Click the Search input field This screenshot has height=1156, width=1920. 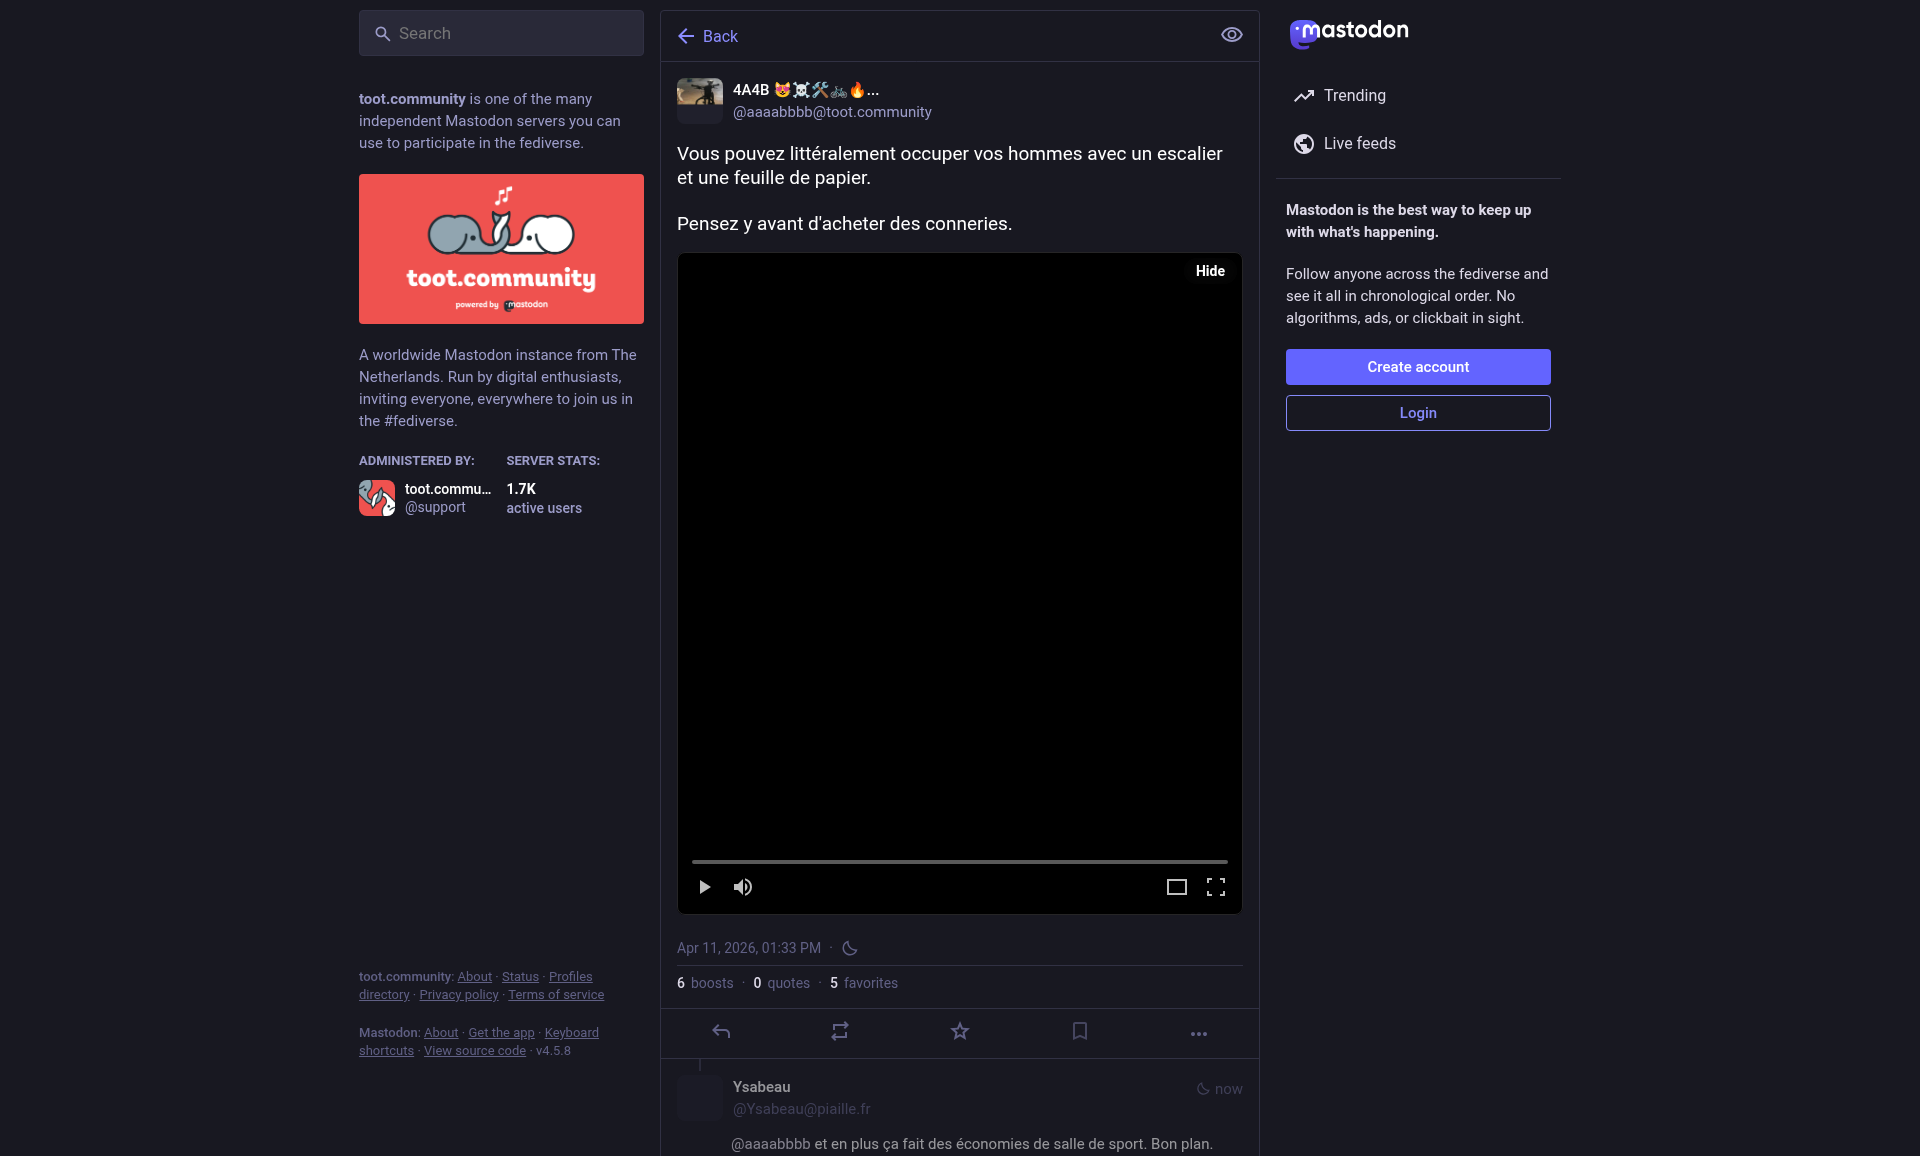click(501, 33)
